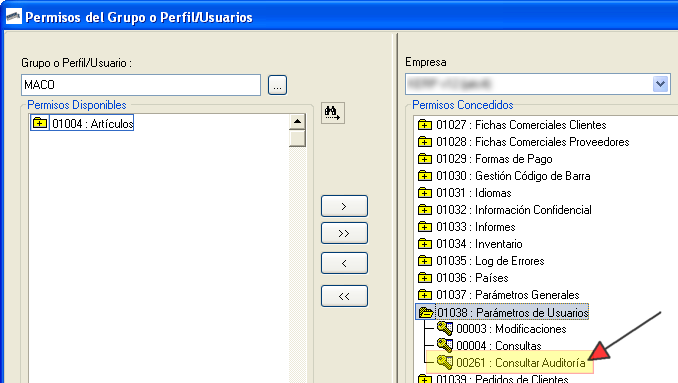Select text 01028 : Fichas Comerciales Proveedores
Image resolution: width=678 pixels, height=383 pixels.
[x=533, y=142]
